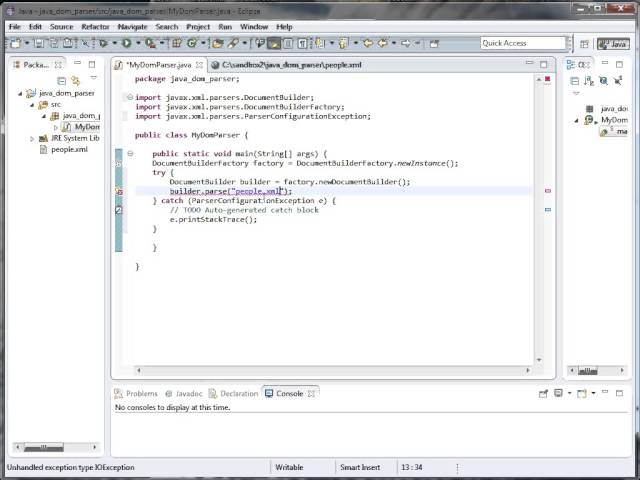Screen dimensions: 640x480
Task: Switch to the people.xml editor tab
Action: point(287,65)
